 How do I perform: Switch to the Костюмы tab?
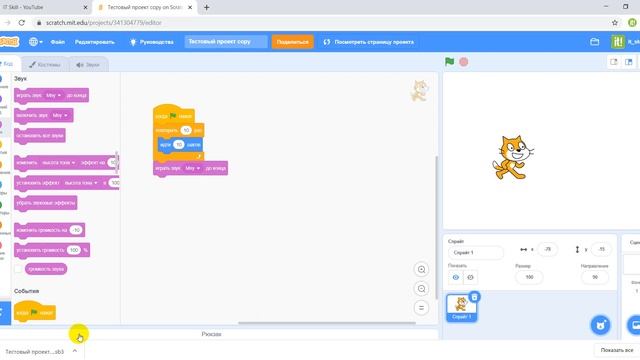(x=45, y=64)
